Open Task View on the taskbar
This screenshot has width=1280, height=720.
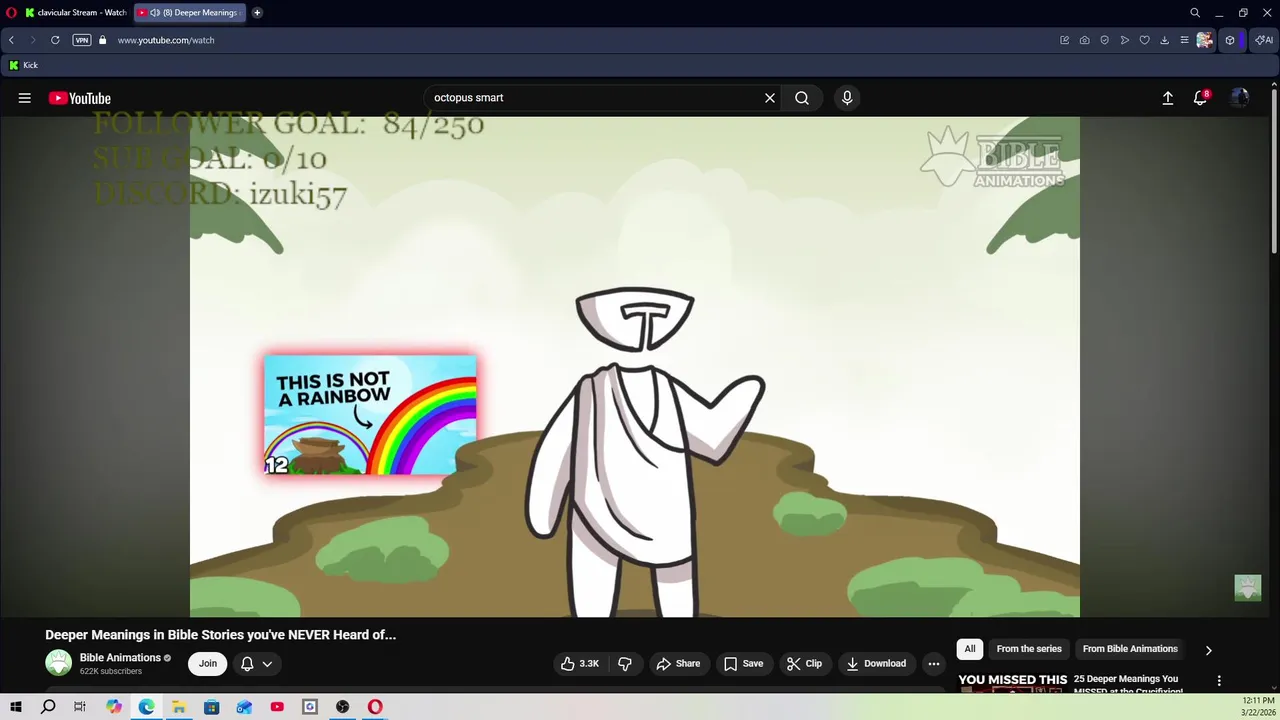point(80,707)
